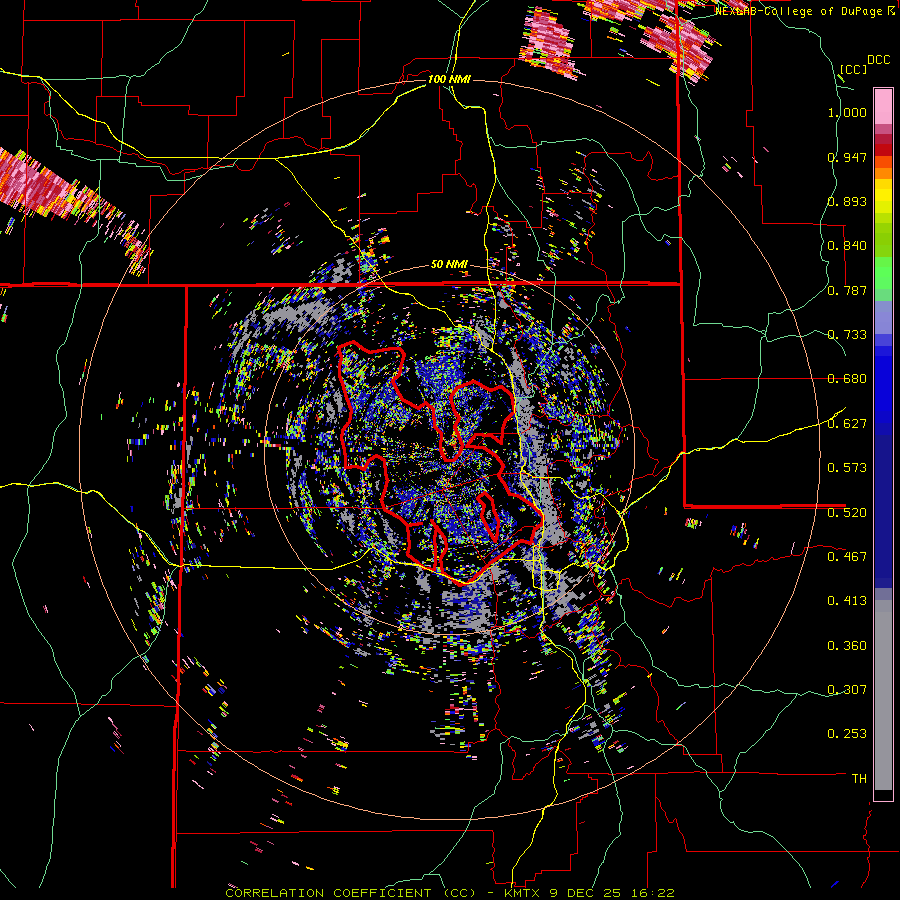
Task: Click the 0.413 legend value
Action: (847, 601)
